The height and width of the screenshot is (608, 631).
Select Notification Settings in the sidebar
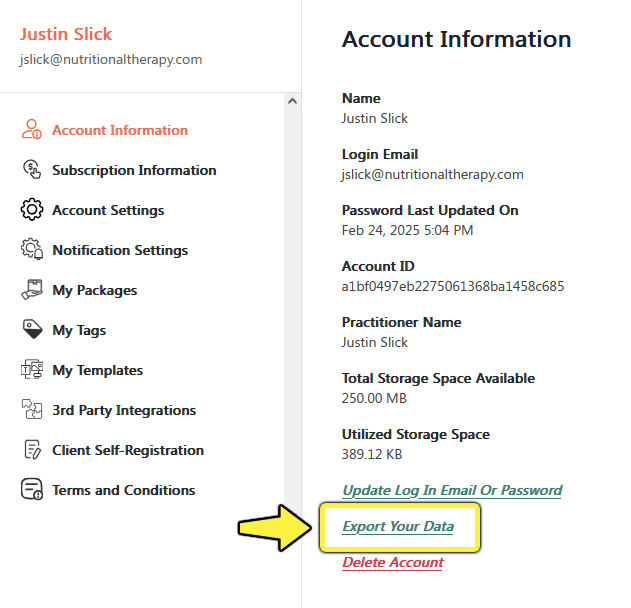[120, 250]
